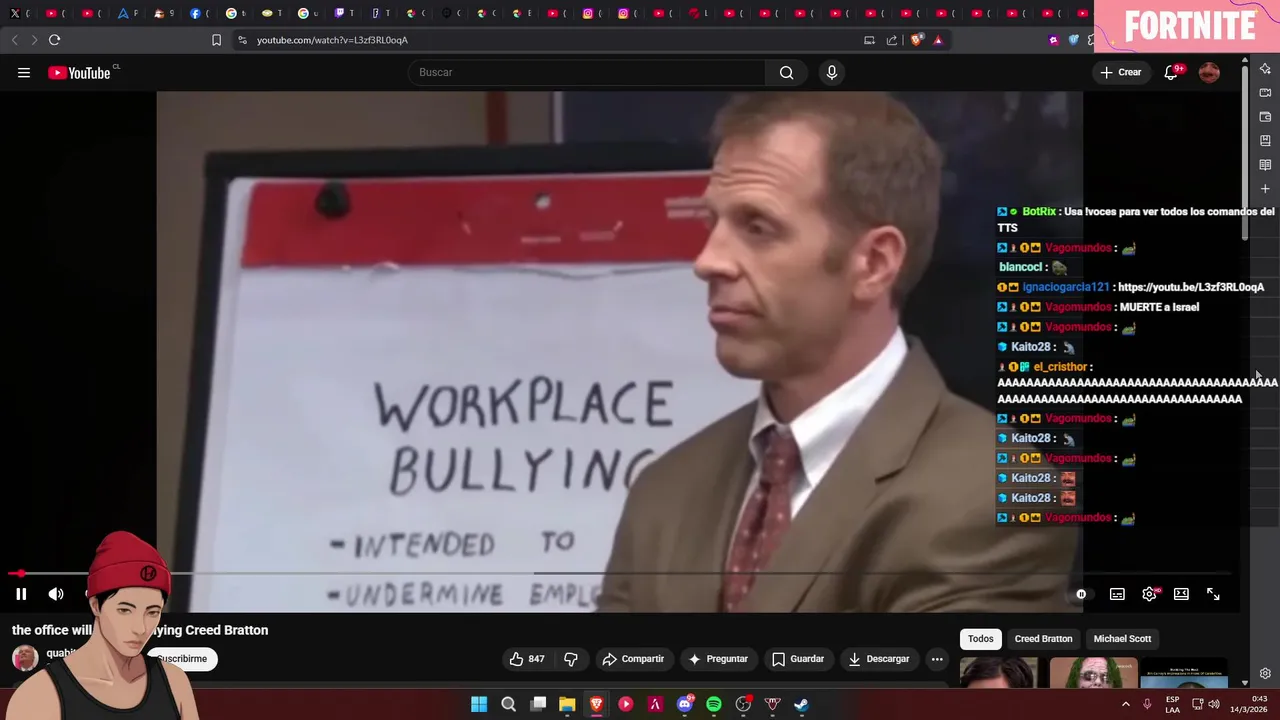
Task: Focus the Buscar search field
Action: point(588,72)
